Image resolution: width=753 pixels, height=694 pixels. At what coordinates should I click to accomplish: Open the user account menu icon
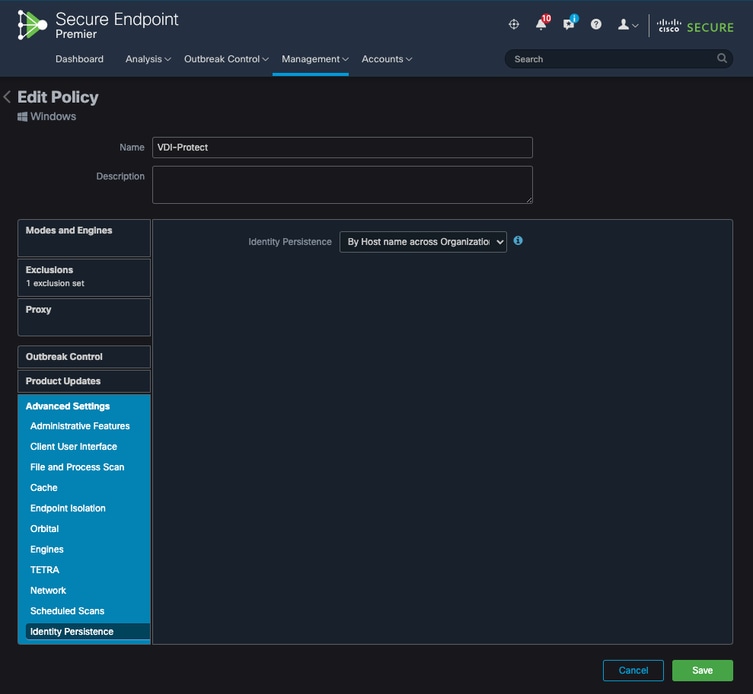click(627, 24)
